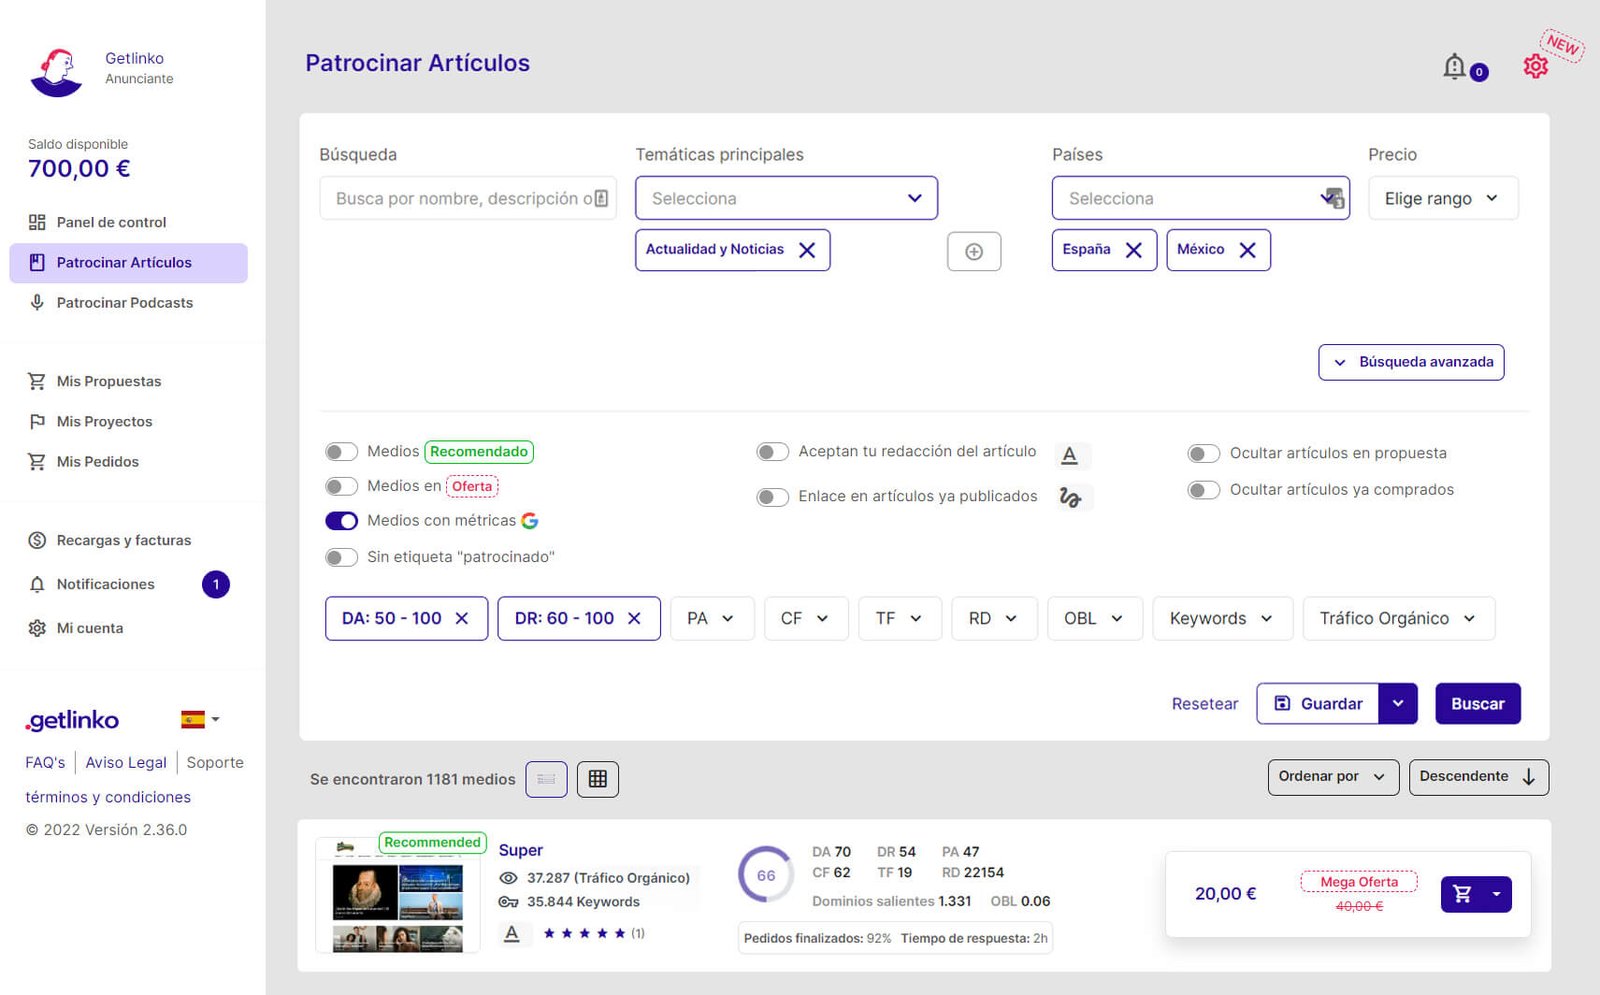Click the Resetear link

[1204, 704]
